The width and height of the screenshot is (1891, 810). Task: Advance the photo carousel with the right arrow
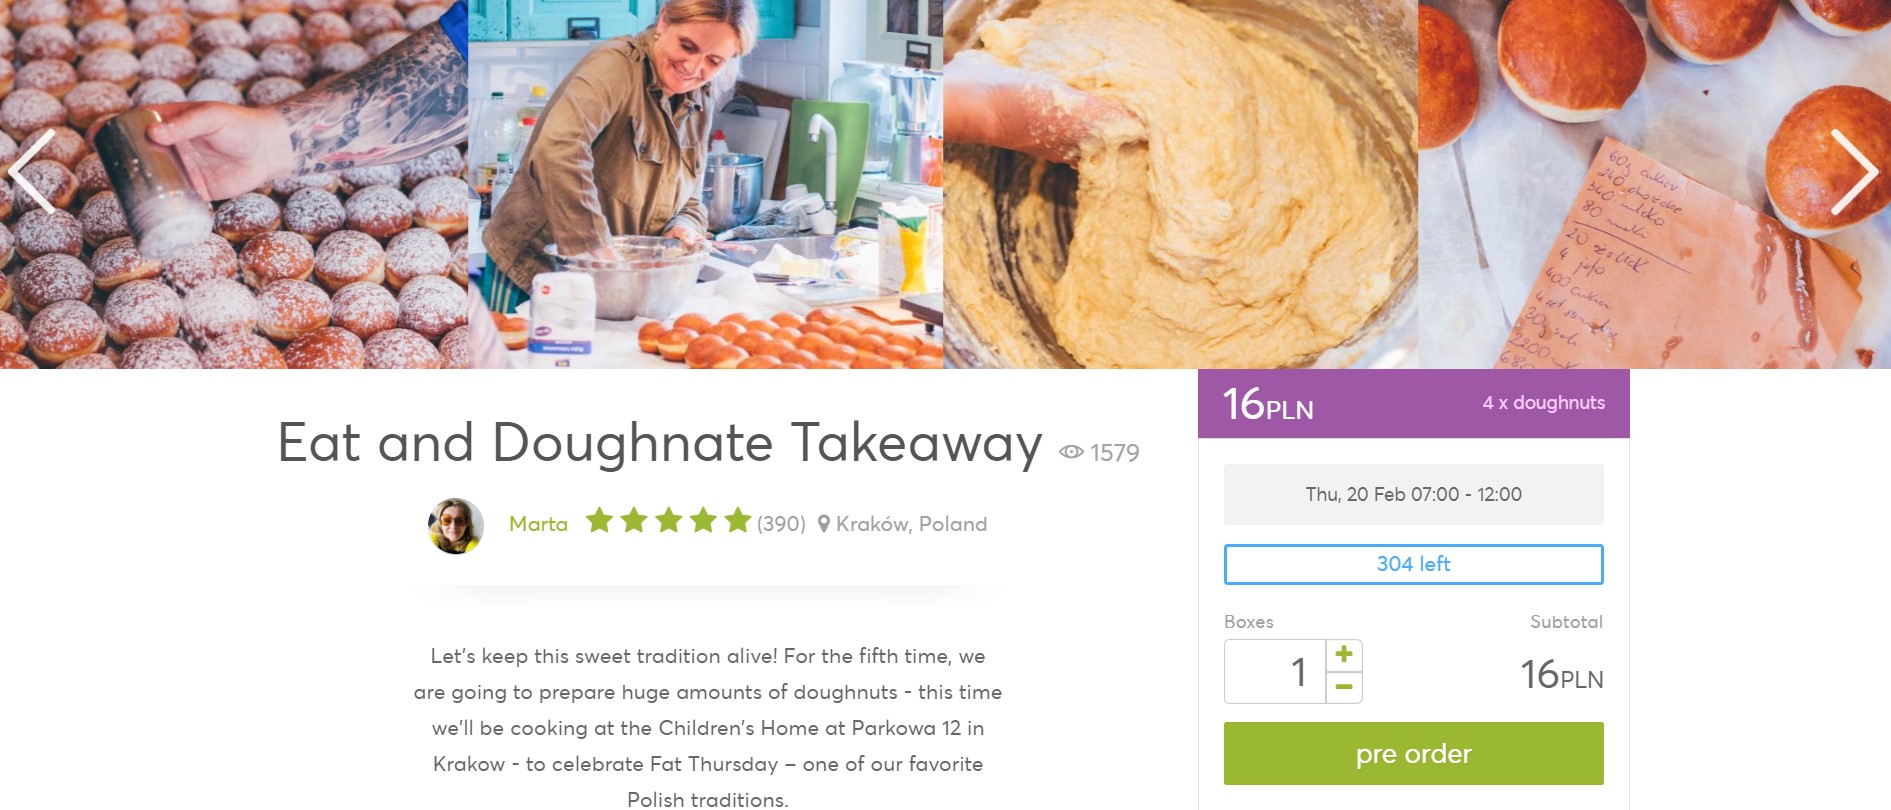pos(1855,171)
